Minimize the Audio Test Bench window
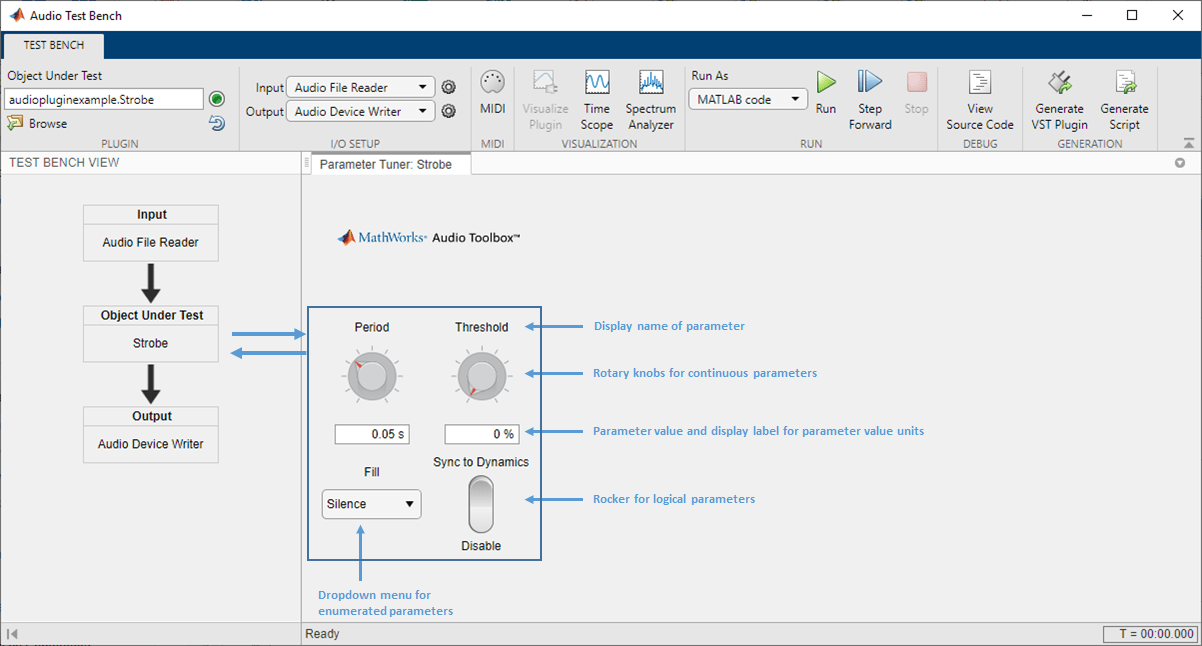Viewport: 1202px width, 646px height. pos(1087,15)
